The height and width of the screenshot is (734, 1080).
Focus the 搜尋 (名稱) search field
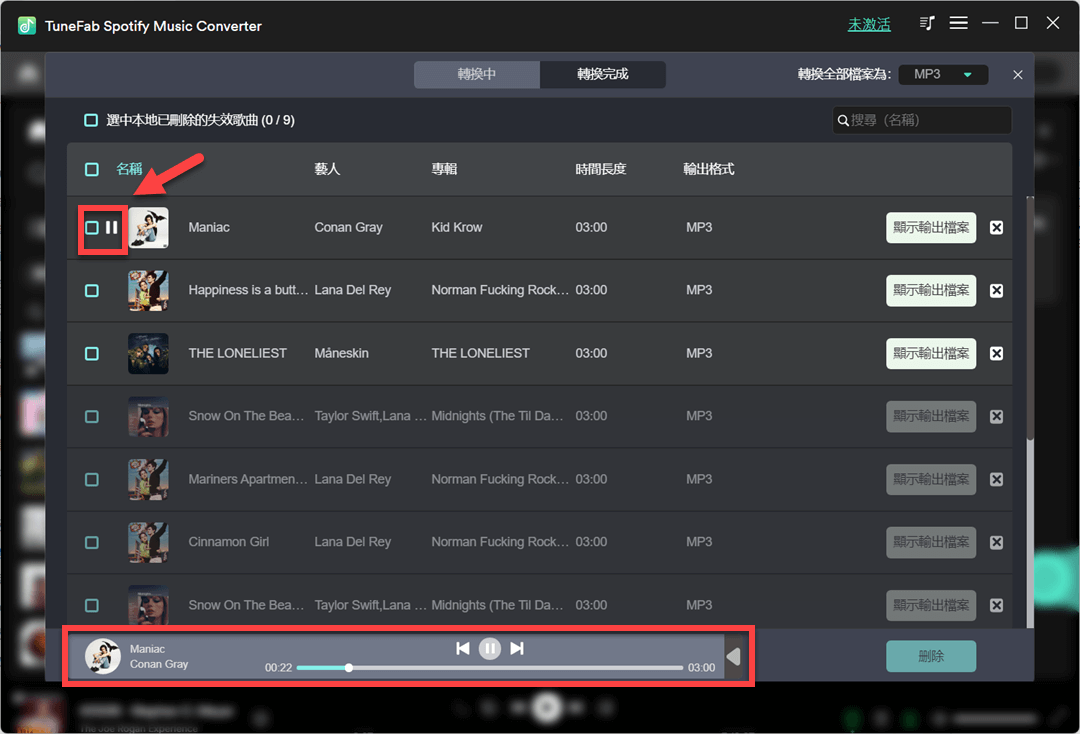(x=922, y=120)
